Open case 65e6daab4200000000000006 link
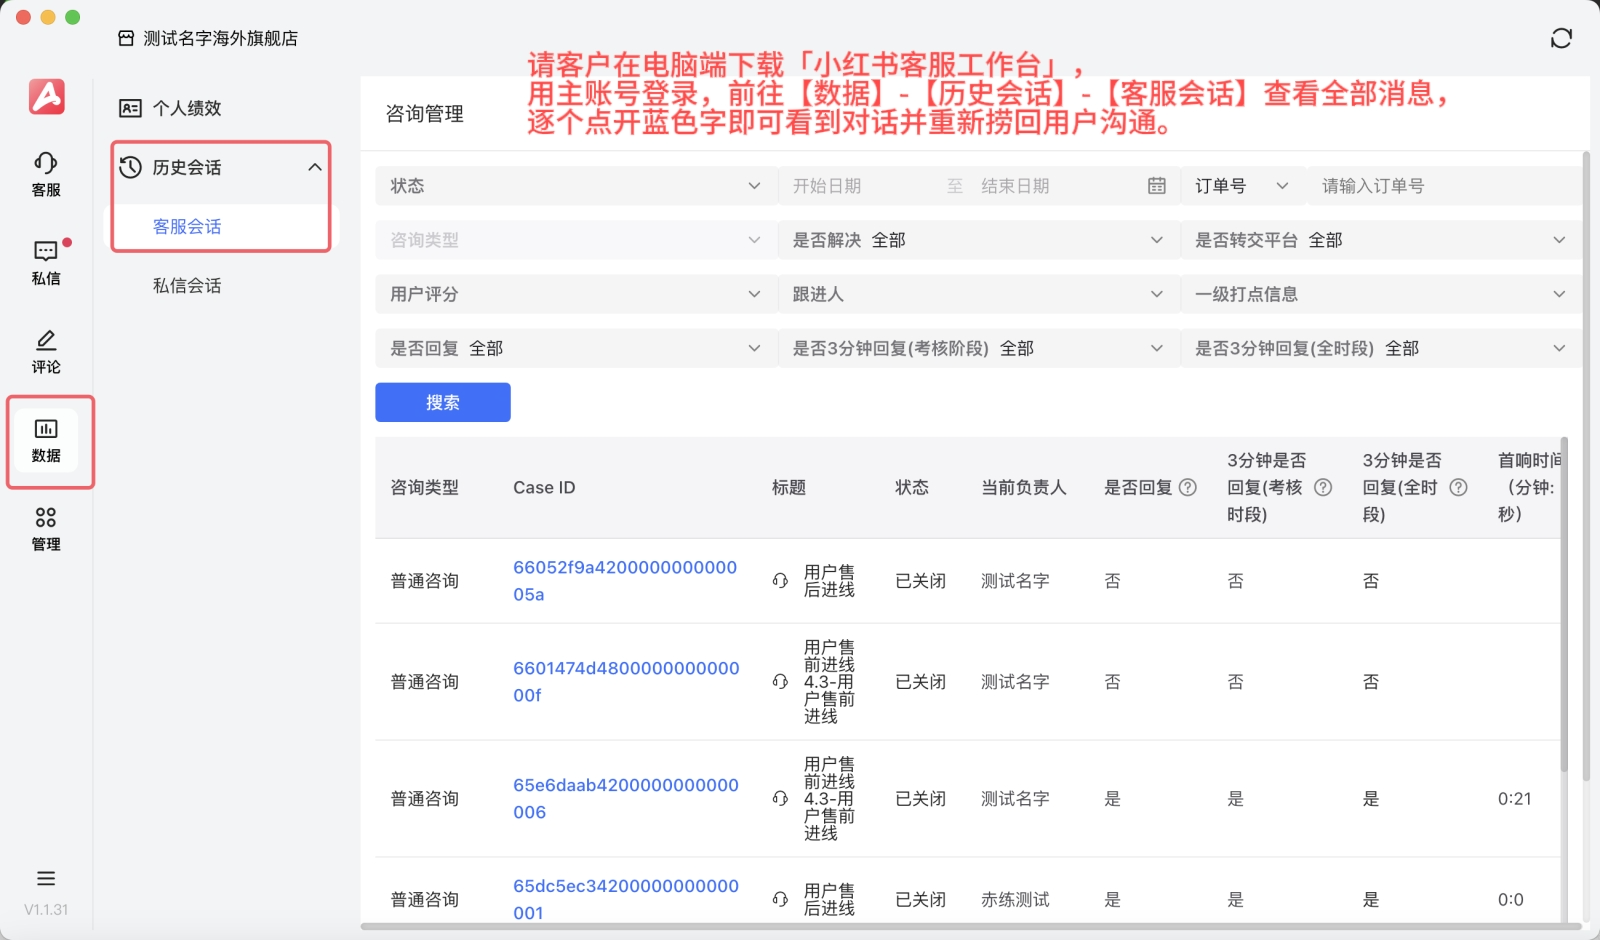This screenshot has height=940, width=1600. click(x=626, y=799)
